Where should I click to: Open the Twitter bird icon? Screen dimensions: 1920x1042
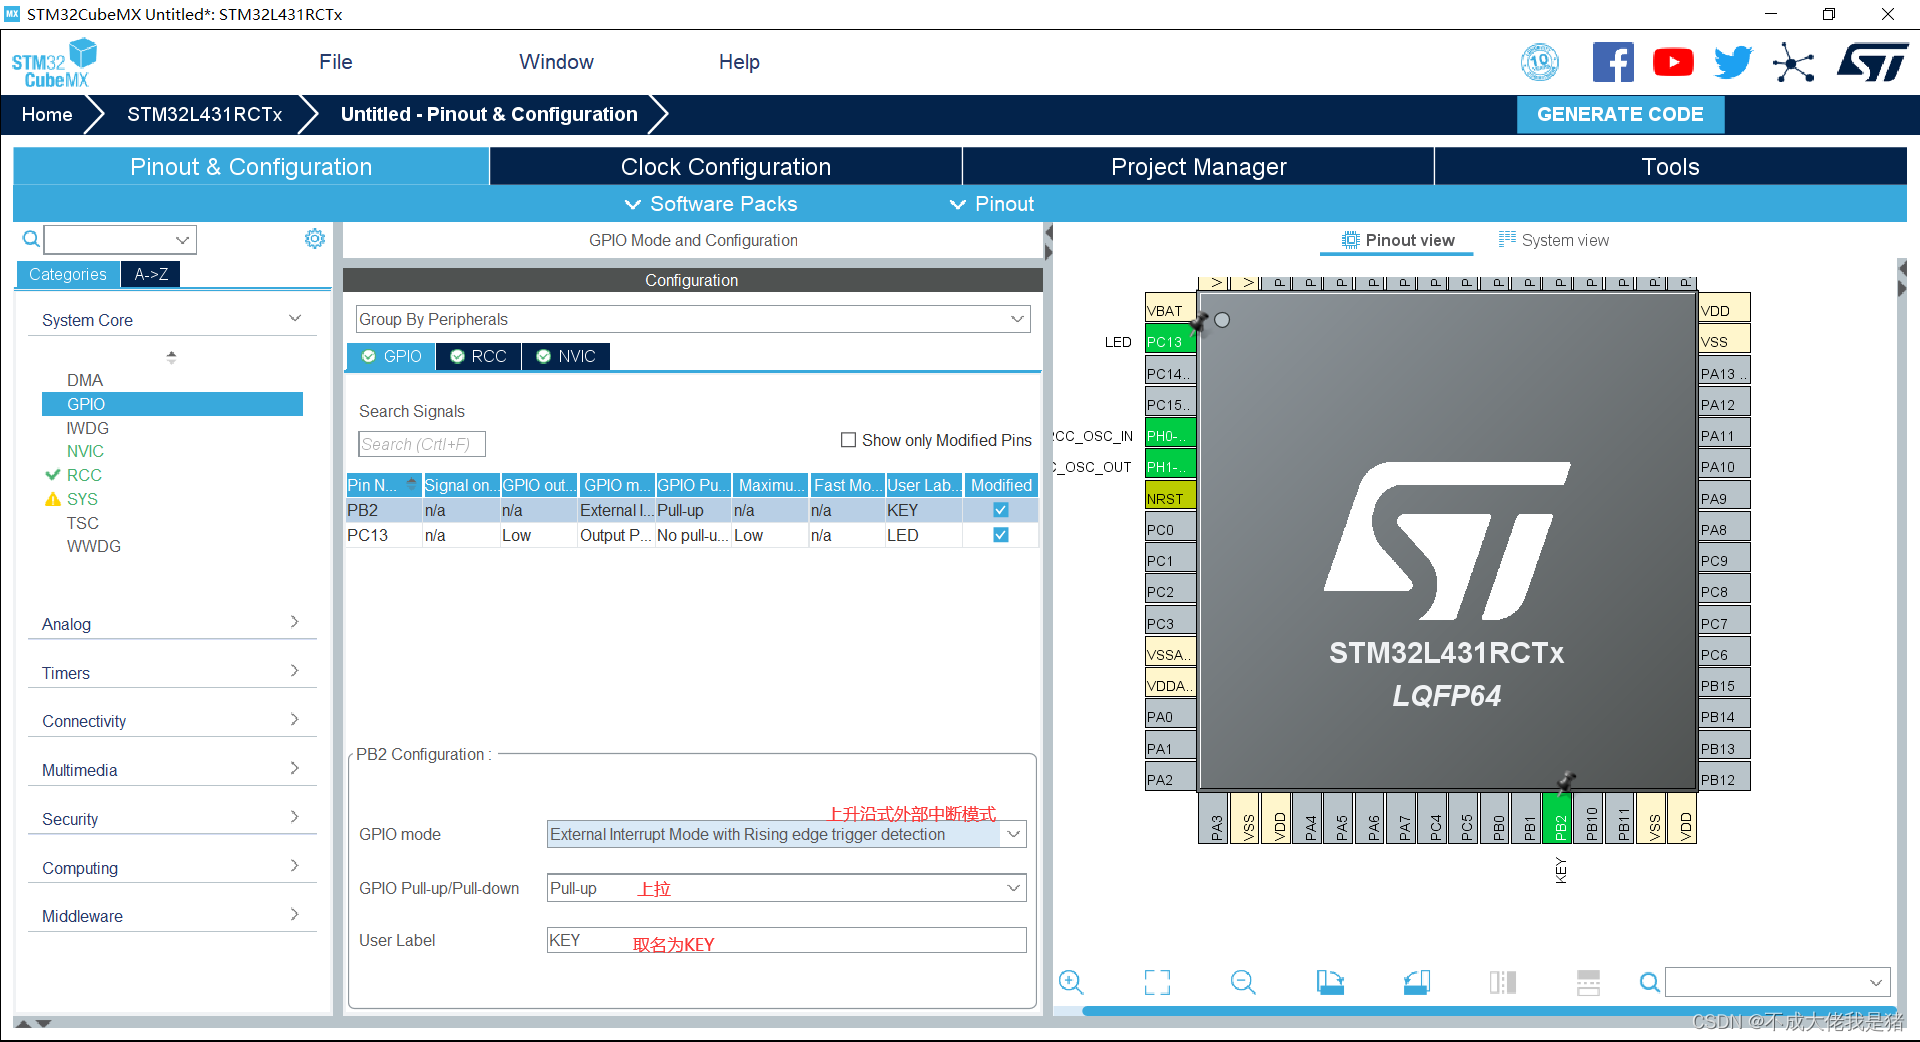[1733, 62]
